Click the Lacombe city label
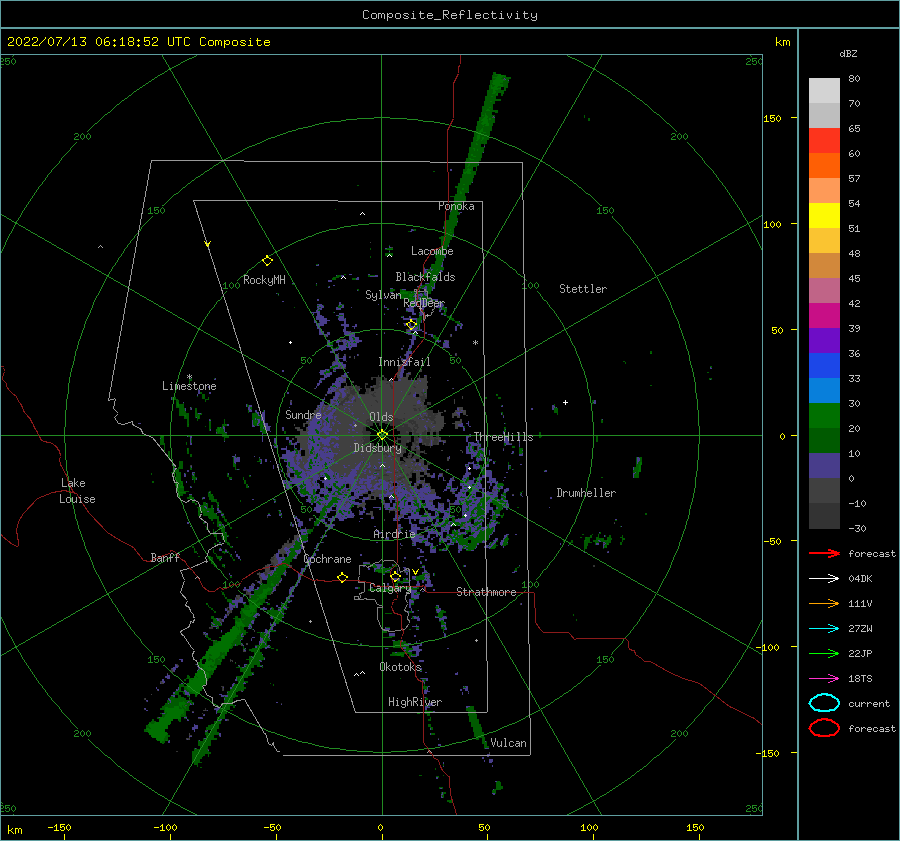The height and width of the screenshot is (841, 900). pos(432,251)
